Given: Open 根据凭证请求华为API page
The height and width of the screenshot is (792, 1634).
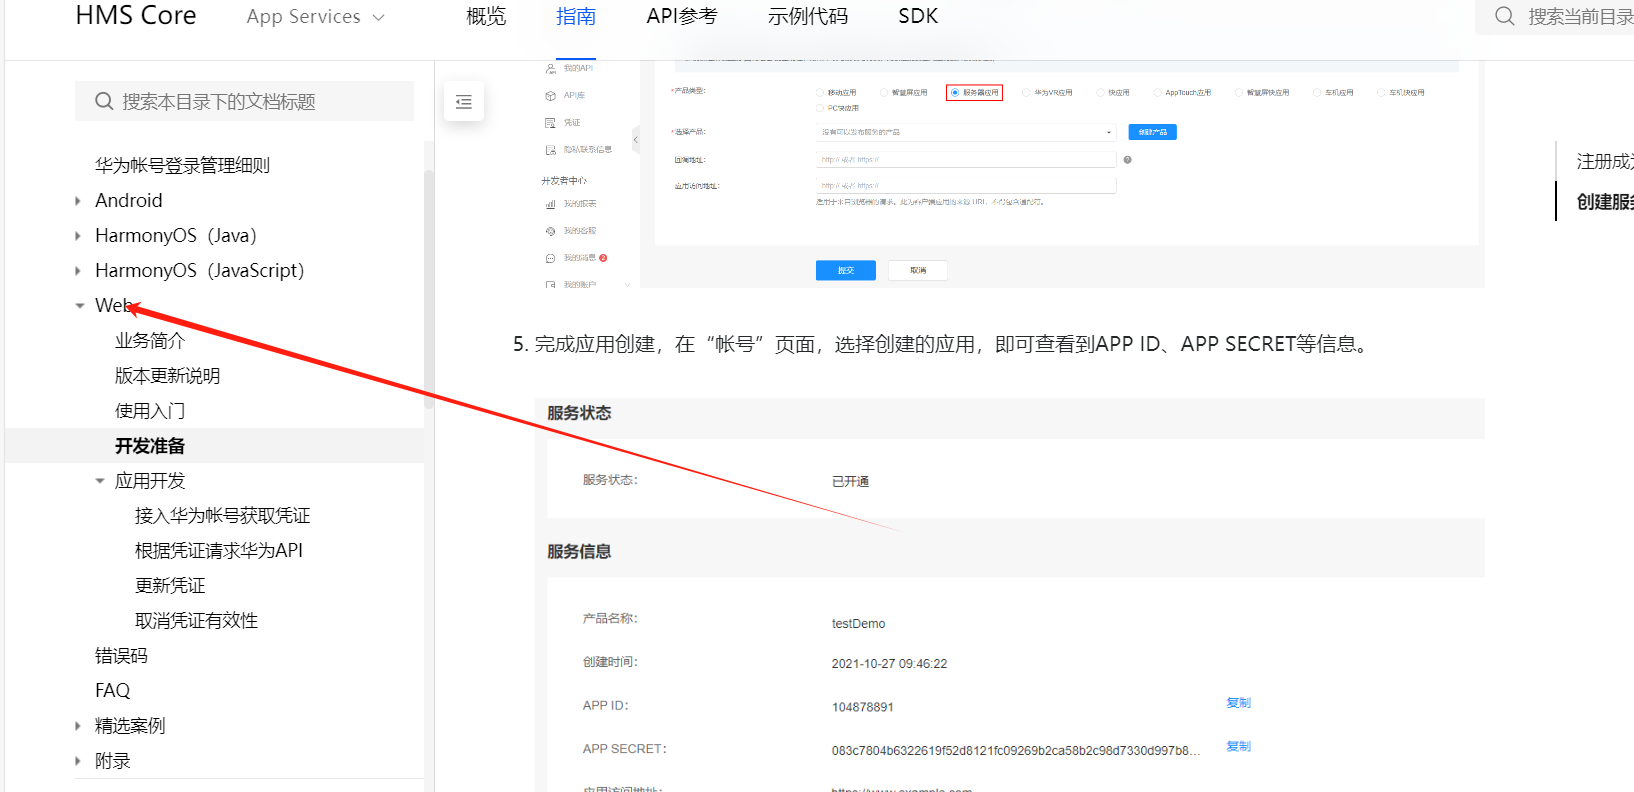Looking at the screenshot, I should pyautogui.click(x=219, y=550).
